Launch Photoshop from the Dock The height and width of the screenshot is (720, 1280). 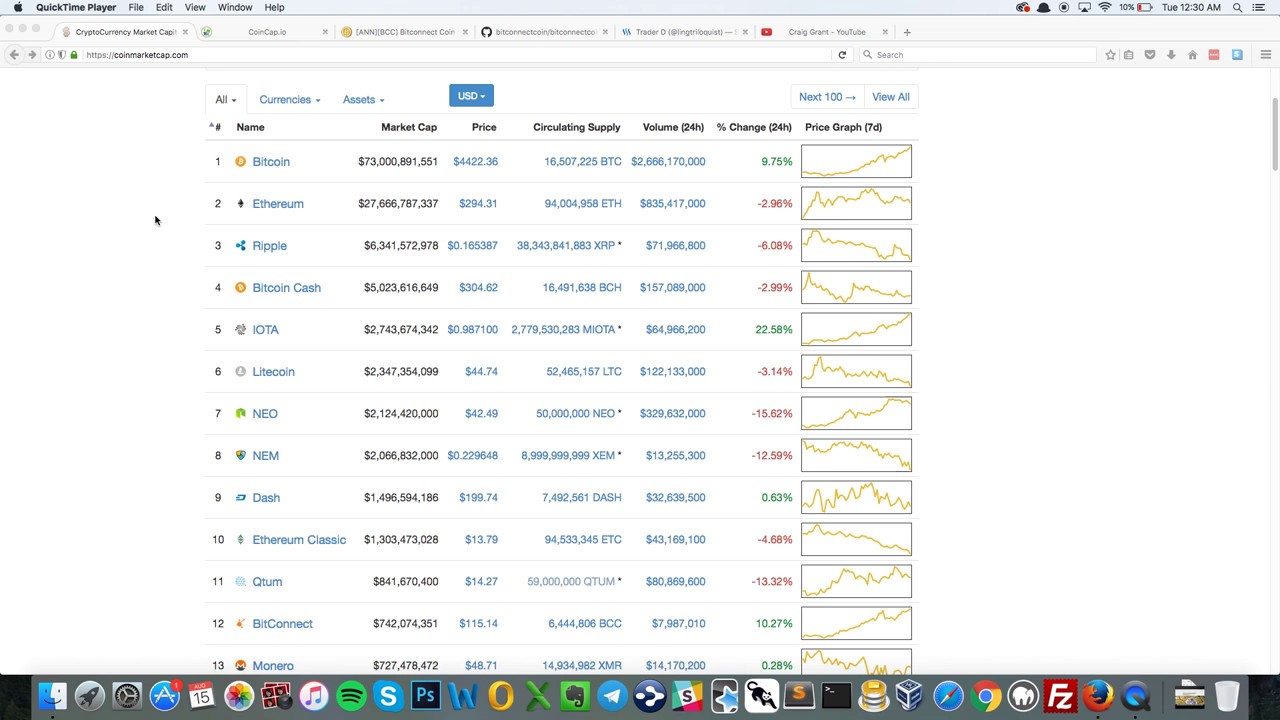[x=426, y=695]
